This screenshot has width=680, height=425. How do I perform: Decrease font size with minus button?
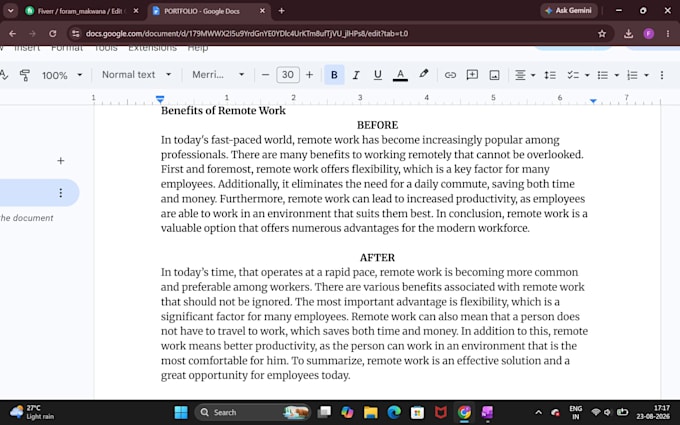[265, 75]
